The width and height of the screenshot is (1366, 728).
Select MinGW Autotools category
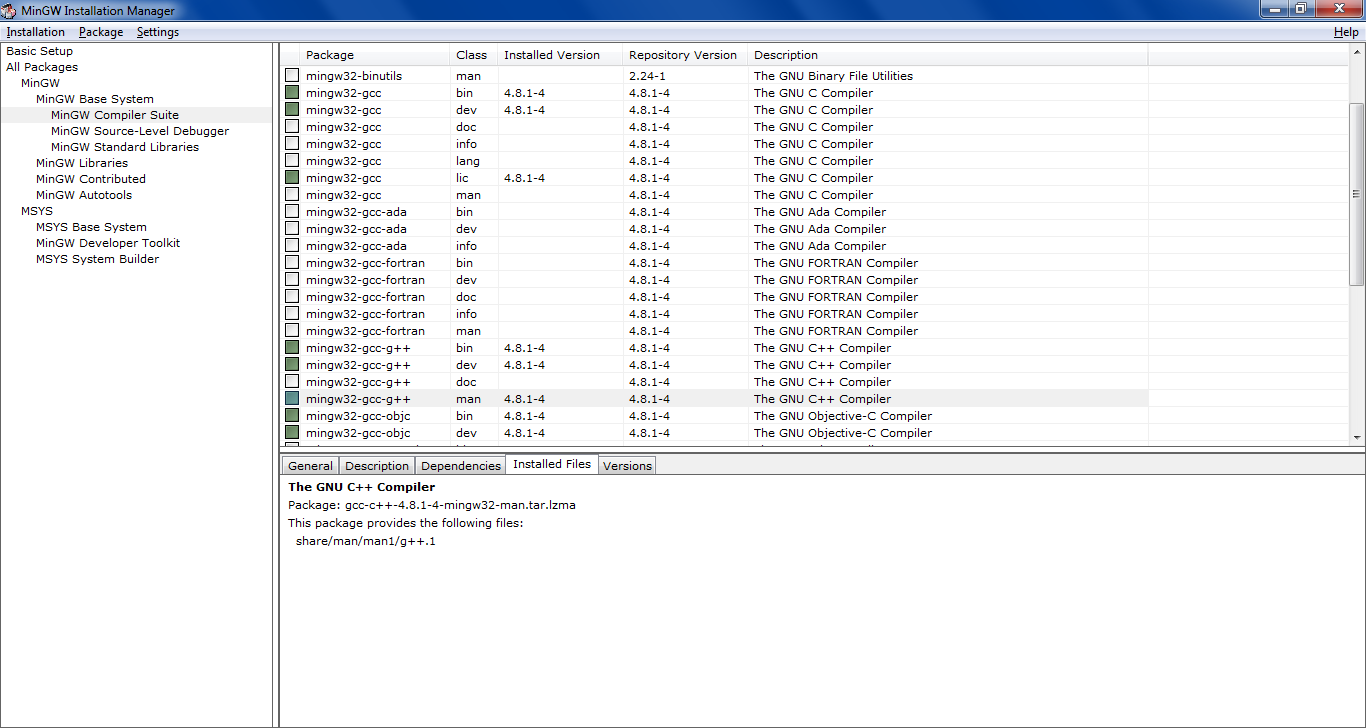(x=84, y=195)
